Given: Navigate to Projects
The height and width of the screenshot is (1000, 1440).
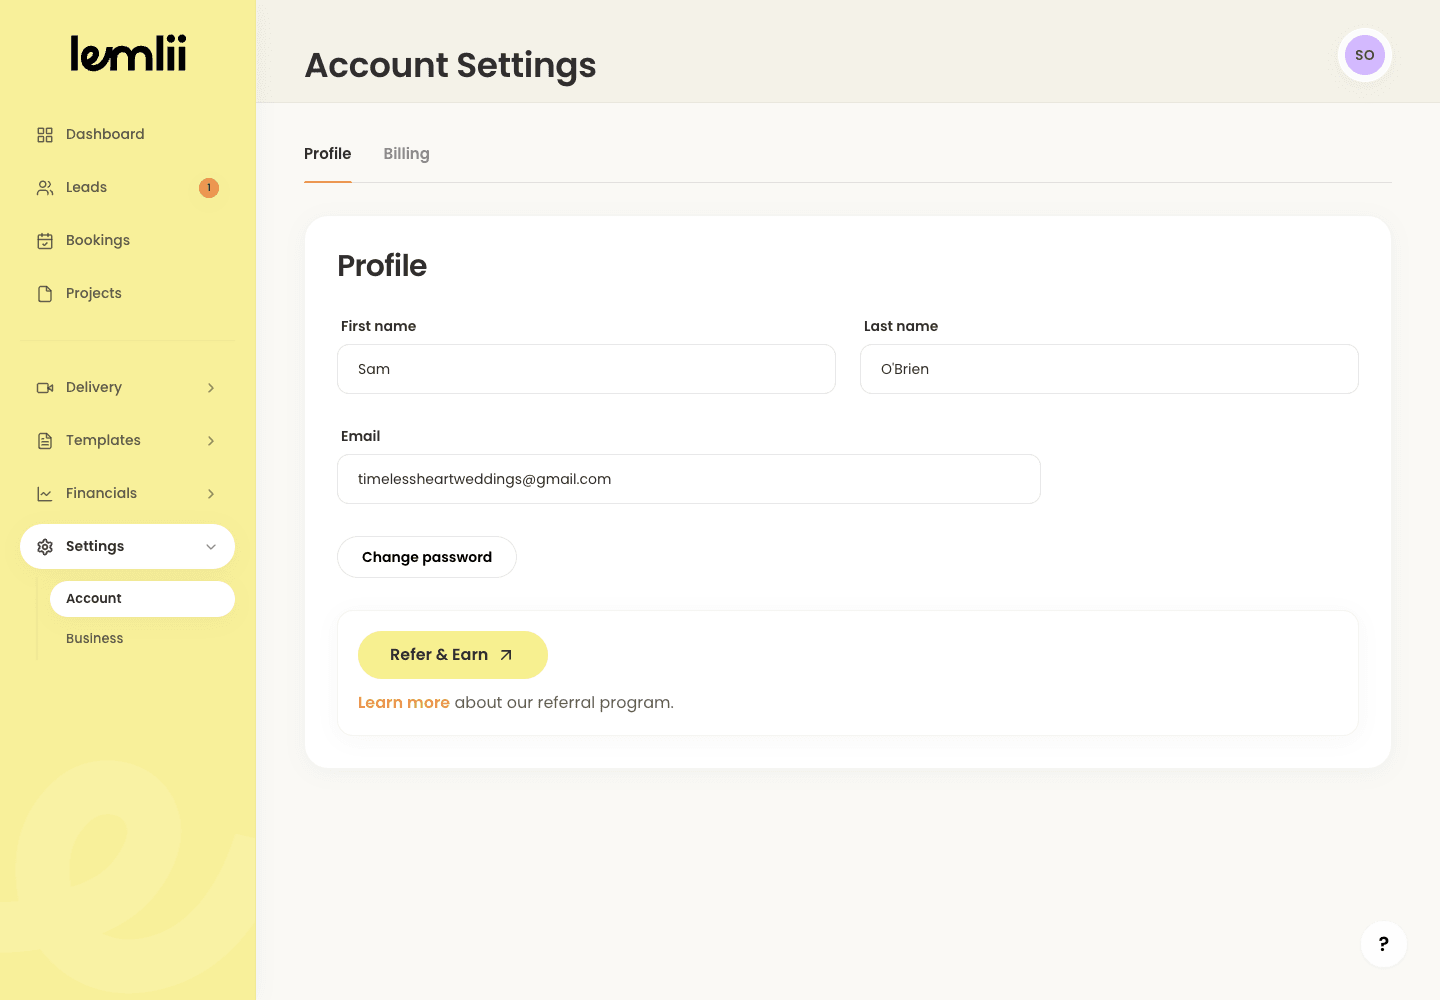Looking at the screenshot, I should pos(127,293).
